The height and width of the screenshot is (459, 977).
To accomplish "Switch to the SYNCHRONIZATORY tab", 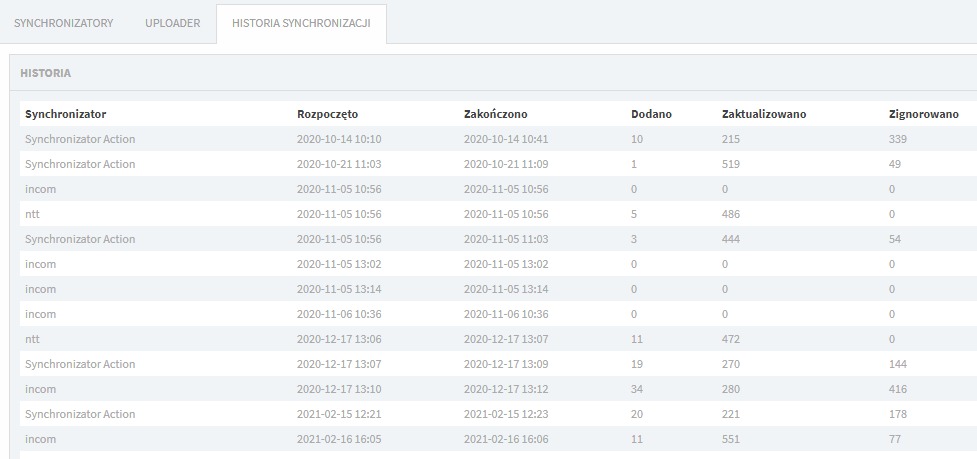I will [x=64, y=23].
